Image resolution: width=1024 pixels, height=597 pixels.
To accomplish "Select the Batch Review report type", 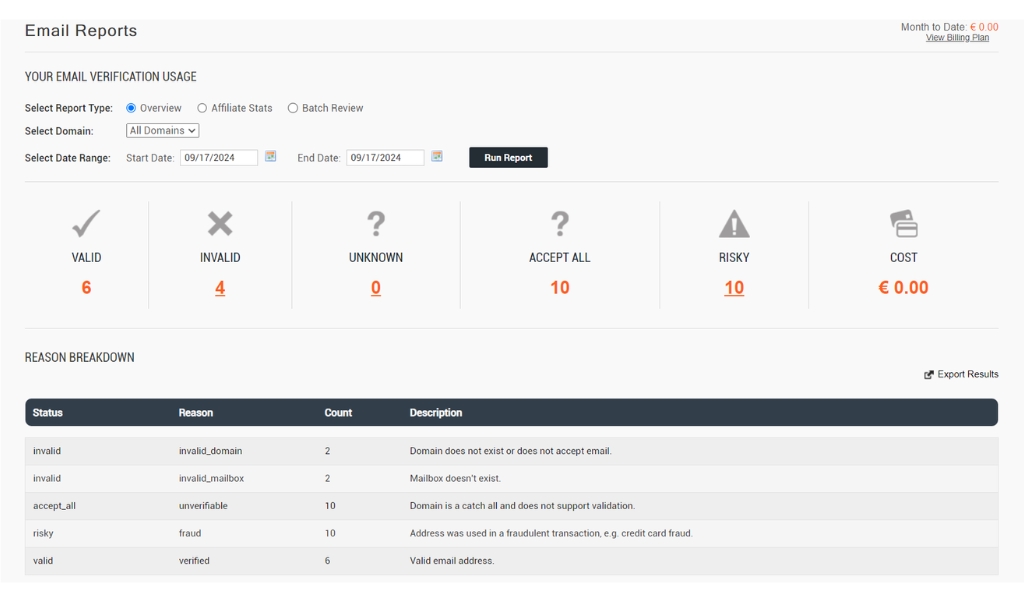I will (293, 108).
